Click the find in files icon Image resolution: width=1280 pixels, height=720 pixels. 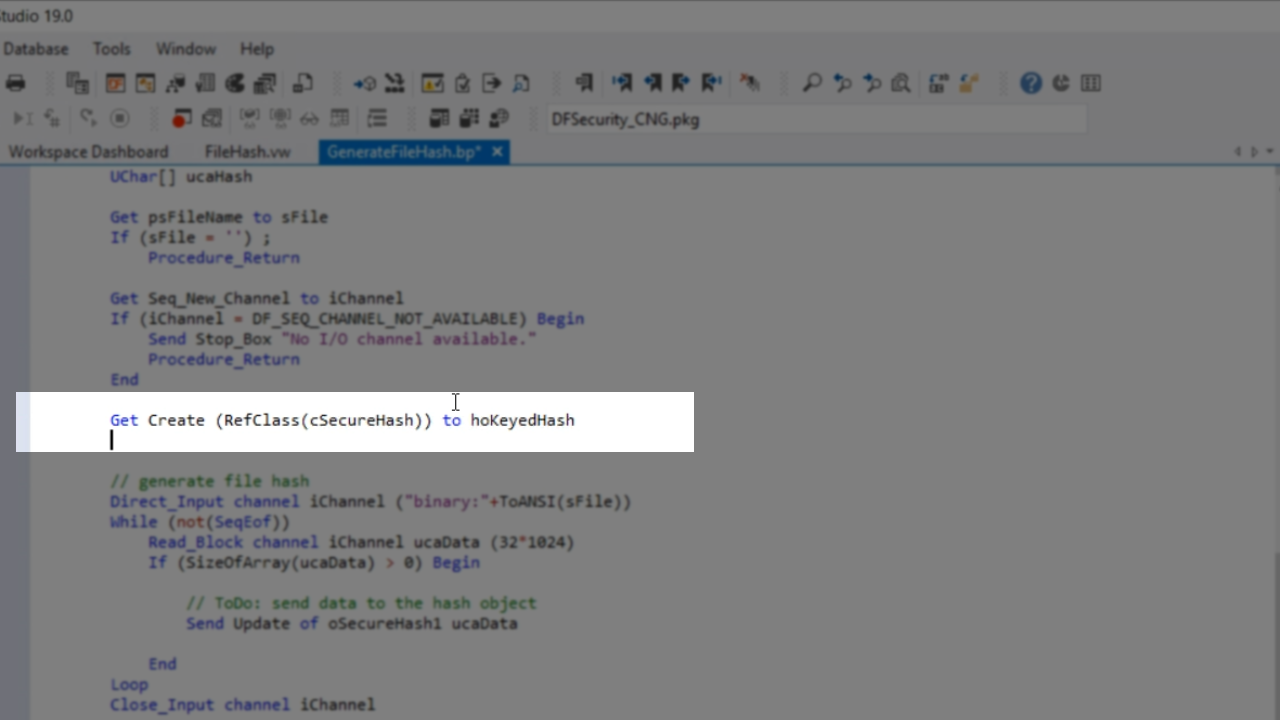901,83
